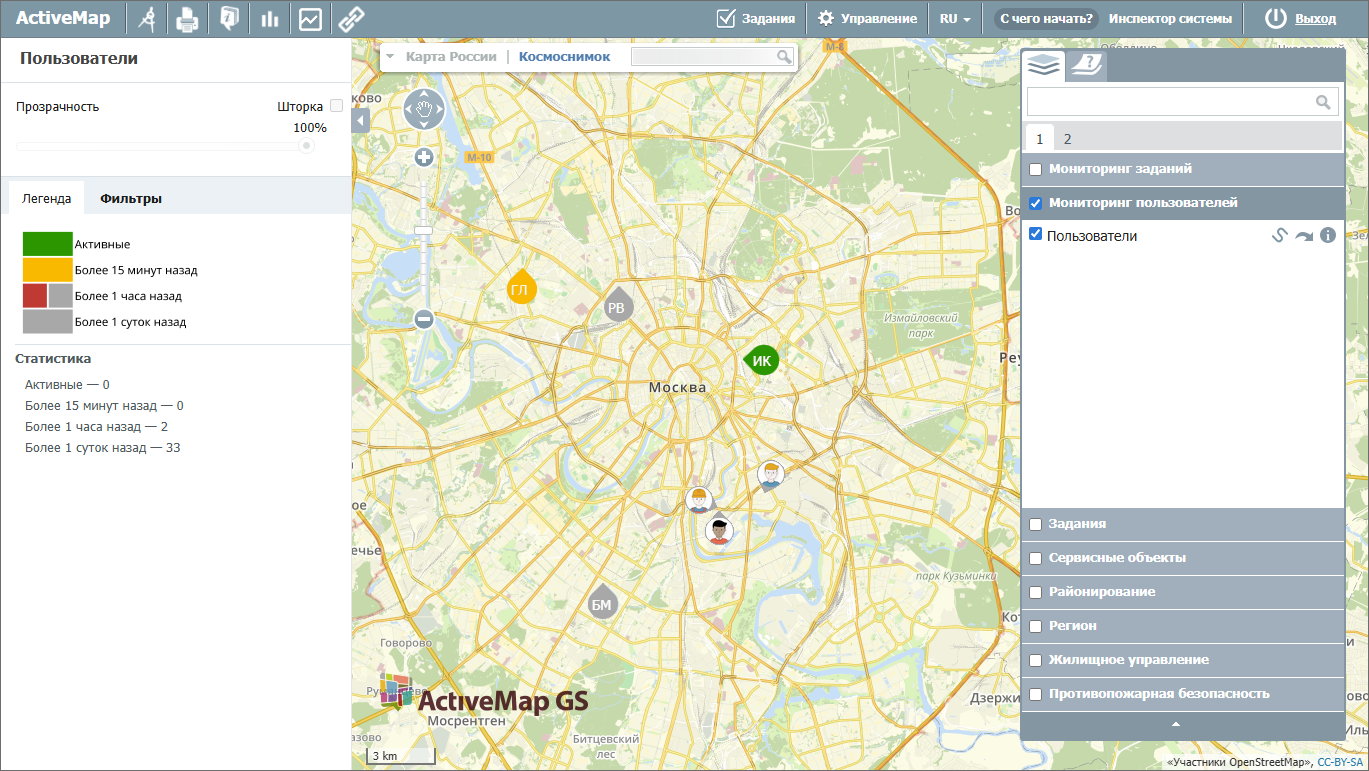This screenshot has height=771, width=1369.
Task: Click the chain link share icon
Action: (350, 18)
